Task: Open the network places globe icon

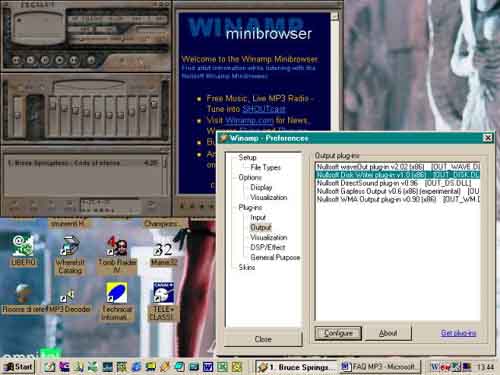Action: [x=23, y=298]
